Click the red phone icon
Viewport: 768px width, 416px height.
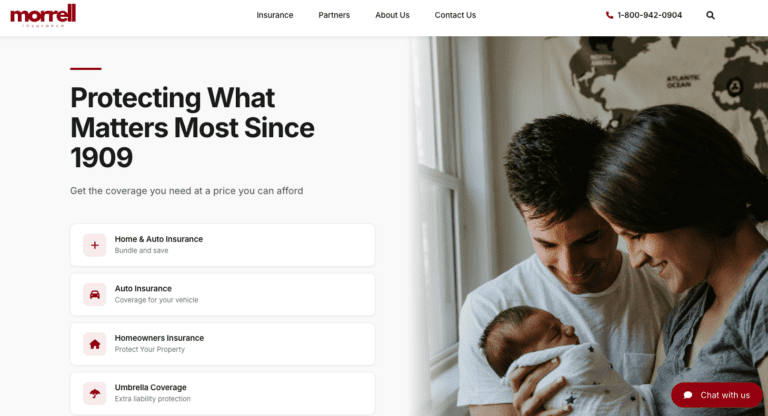pos(609,15)
